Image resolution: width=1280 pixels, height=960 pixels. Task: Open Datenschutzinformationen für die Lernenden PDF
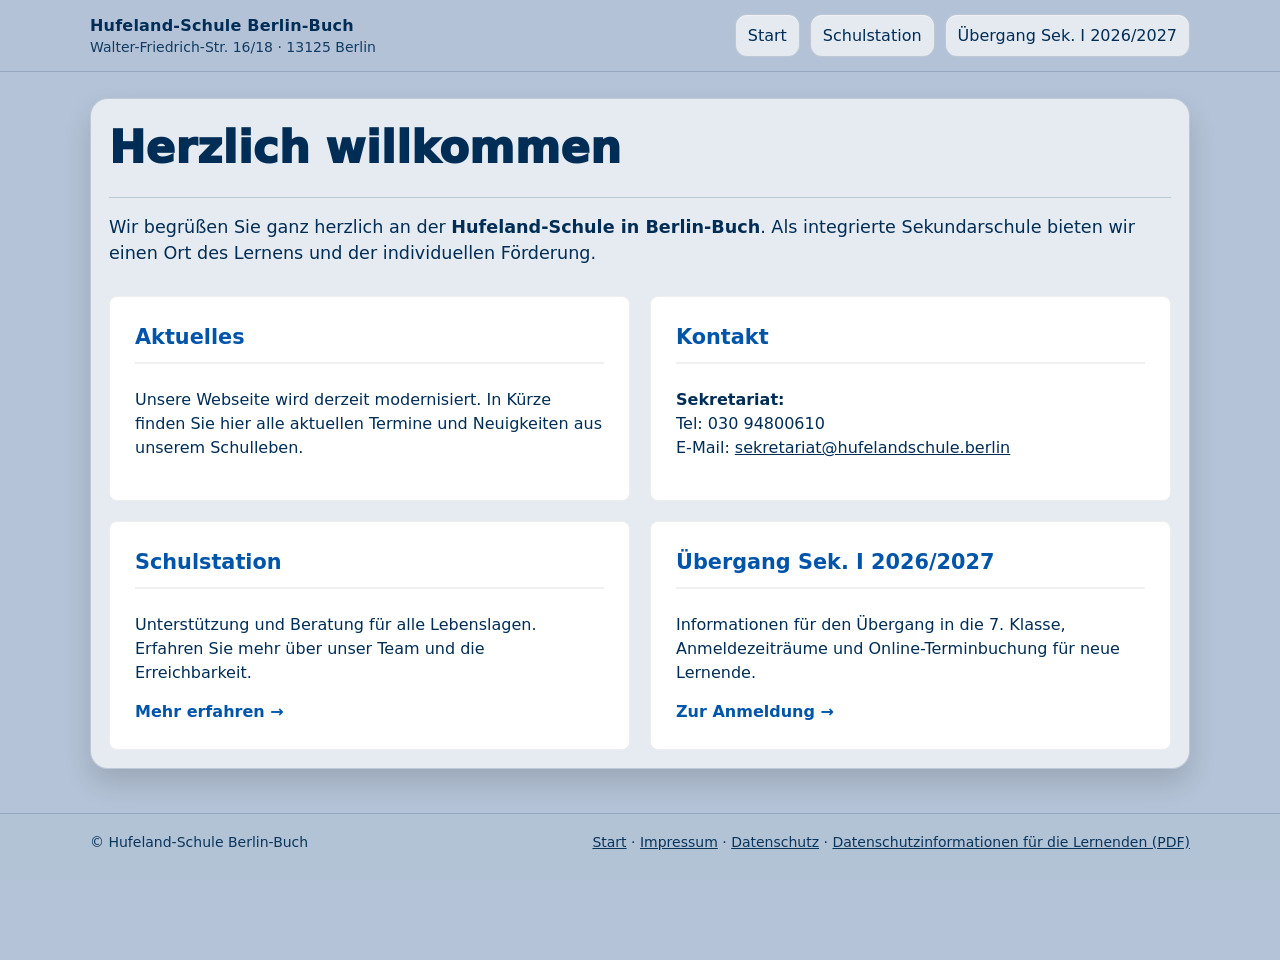(1011, 842)
